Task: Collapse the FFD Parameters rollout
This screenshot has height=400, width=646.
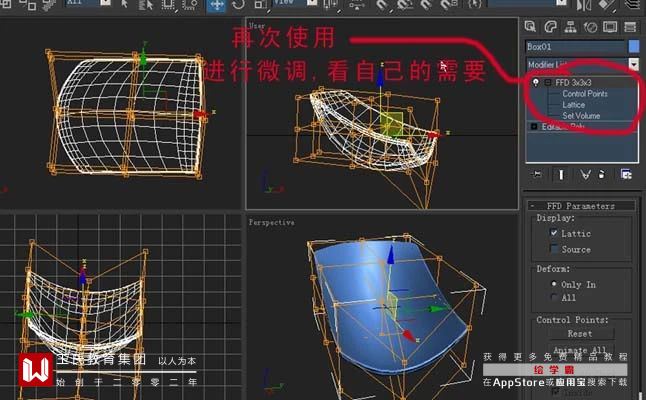Action: [x=581, y=206]
